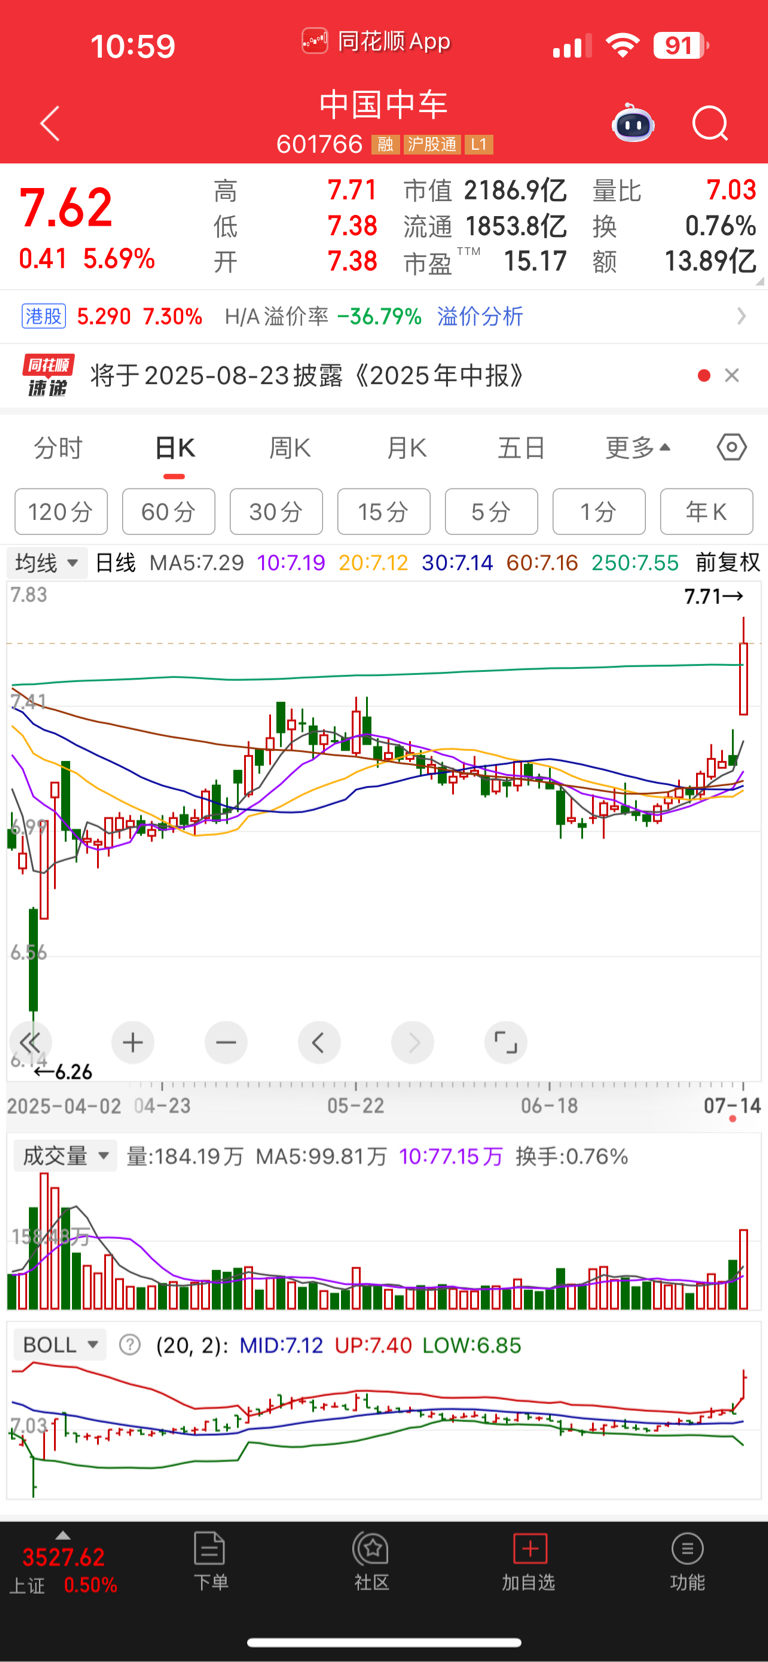Screen dimensions: 768x1662
Task: Open 下单 order icon
Action: tap(210, 1561)
